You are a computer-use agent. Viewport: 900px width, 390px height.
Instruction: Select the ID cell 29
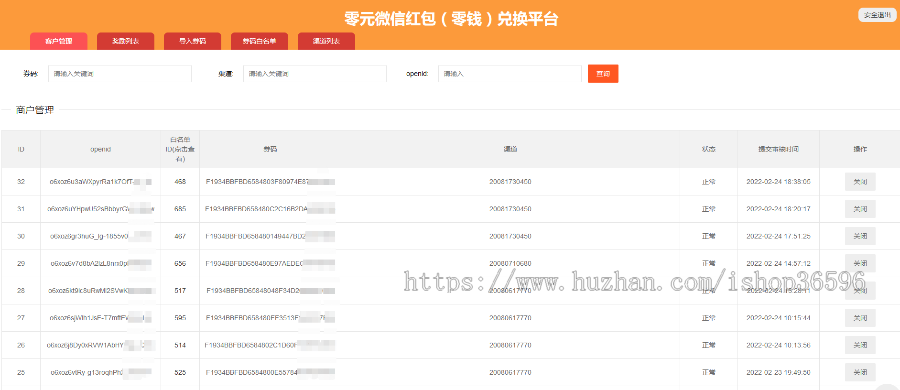coord(21,264)
